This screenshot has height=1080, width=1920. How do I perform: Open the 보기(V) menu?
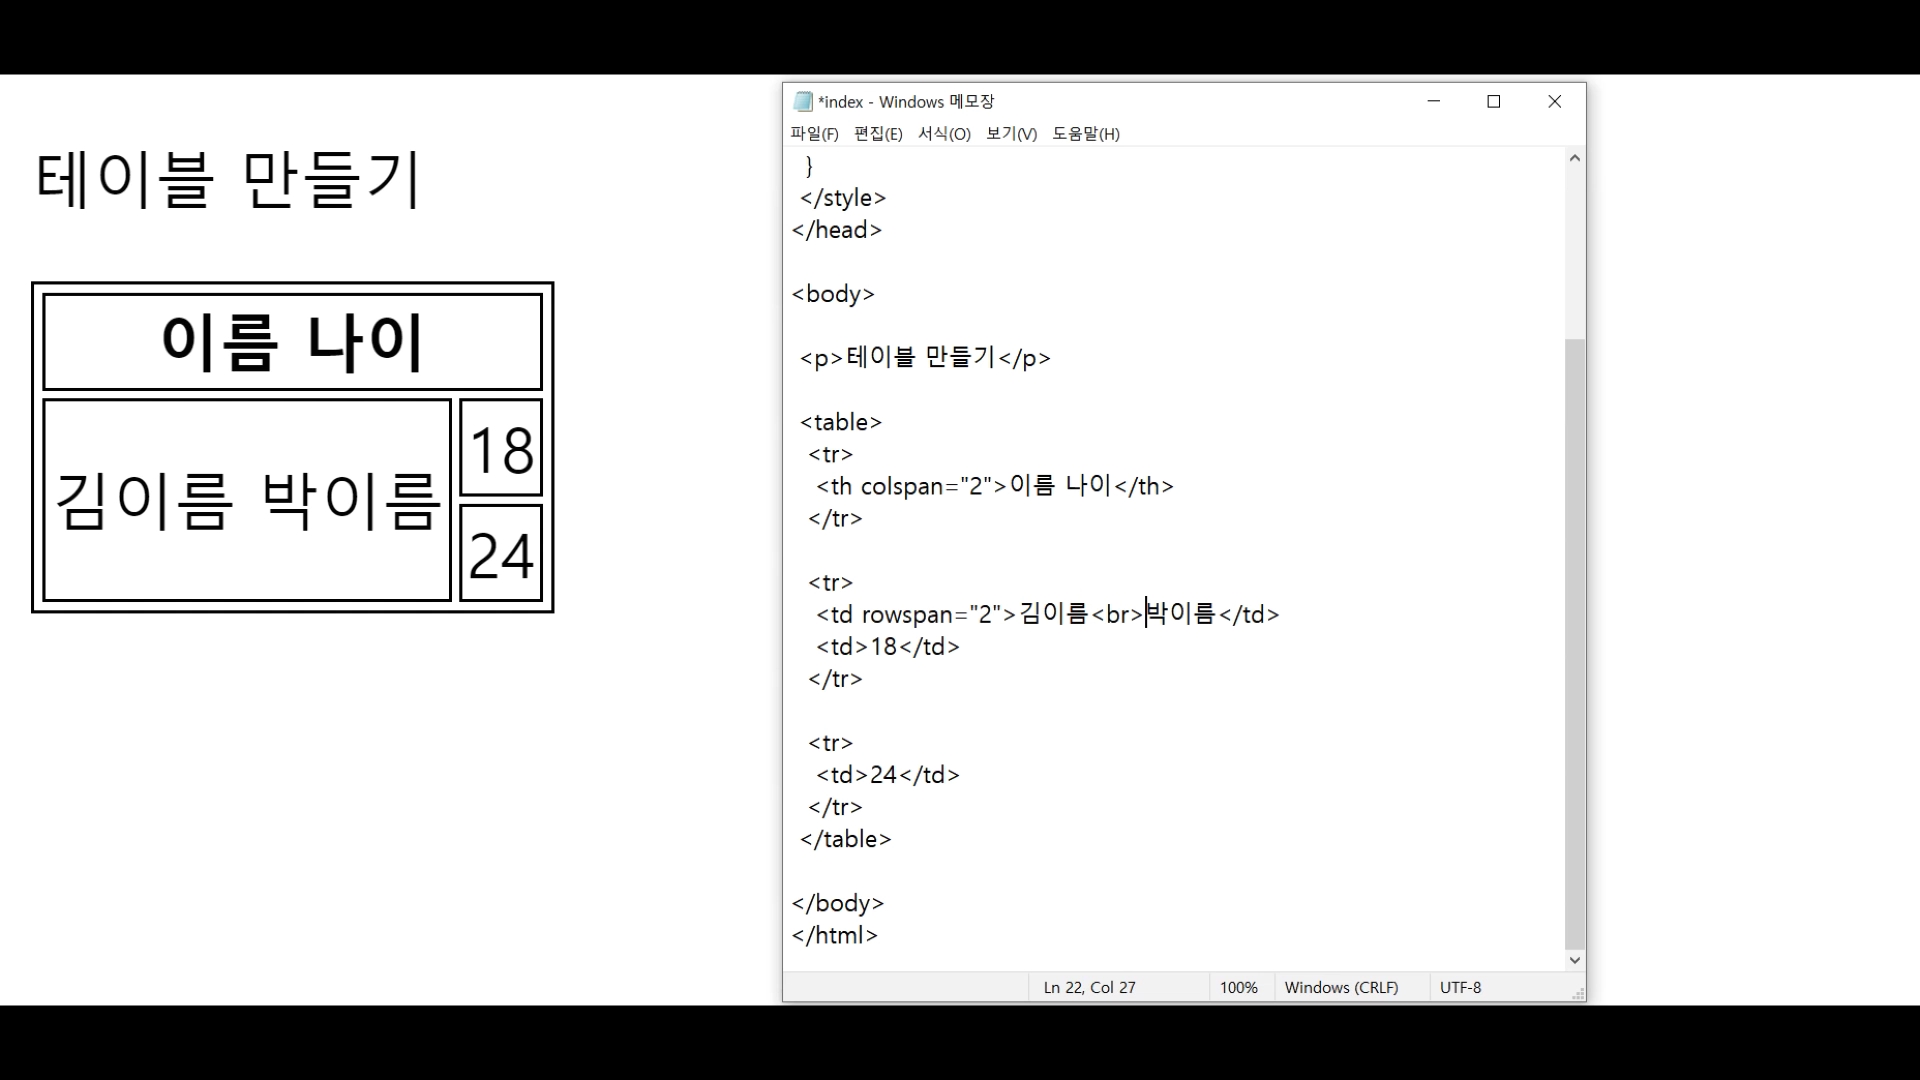pyautogui.click(x=1011, y=134)
